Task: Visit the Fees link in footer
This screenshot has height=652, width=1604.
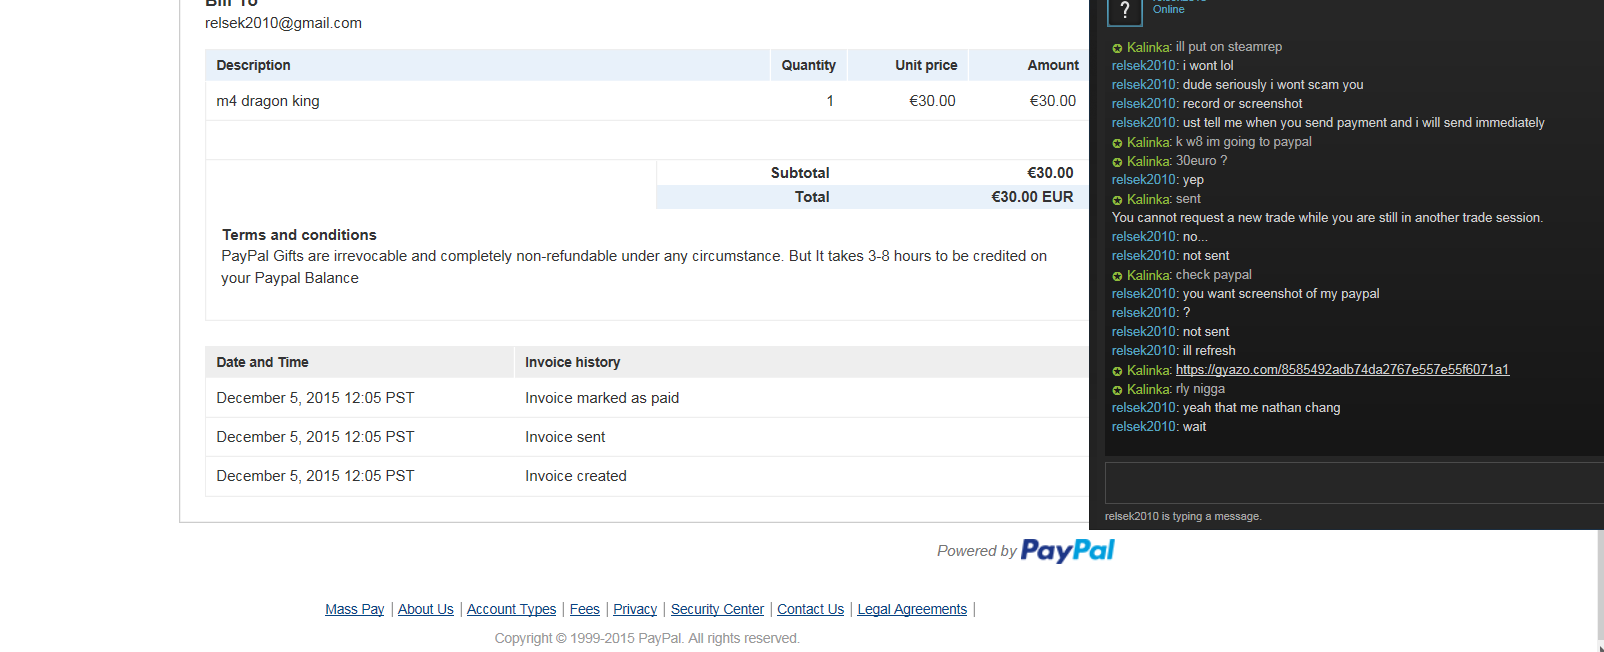Action: (584, 609)
